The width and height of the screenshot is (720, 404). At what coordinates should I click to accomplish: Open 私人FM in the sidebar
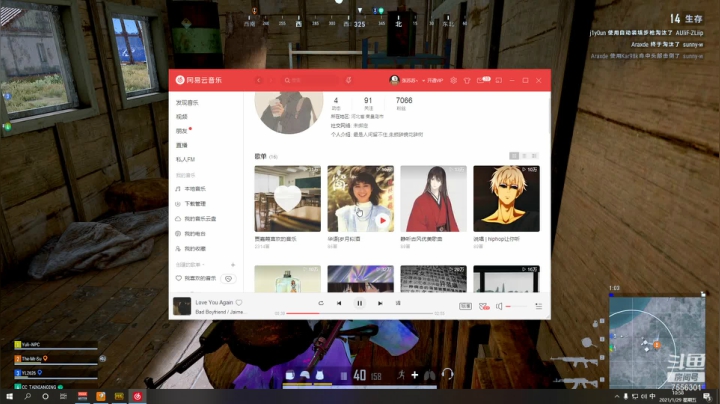[186, 159]
